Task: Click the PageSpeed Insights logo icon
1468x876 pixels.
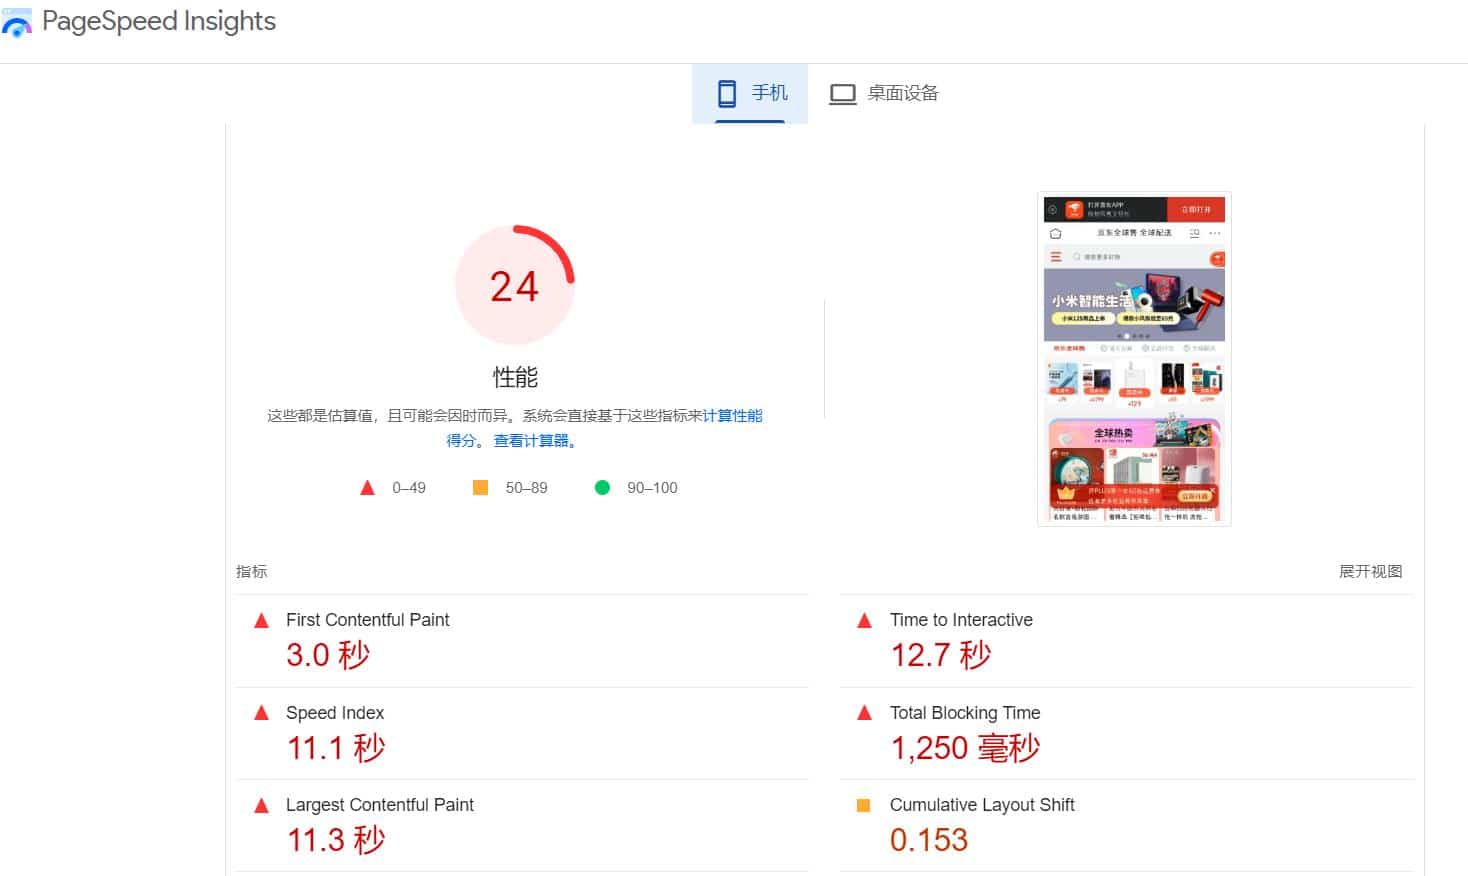Action: [x=16, y=22]
